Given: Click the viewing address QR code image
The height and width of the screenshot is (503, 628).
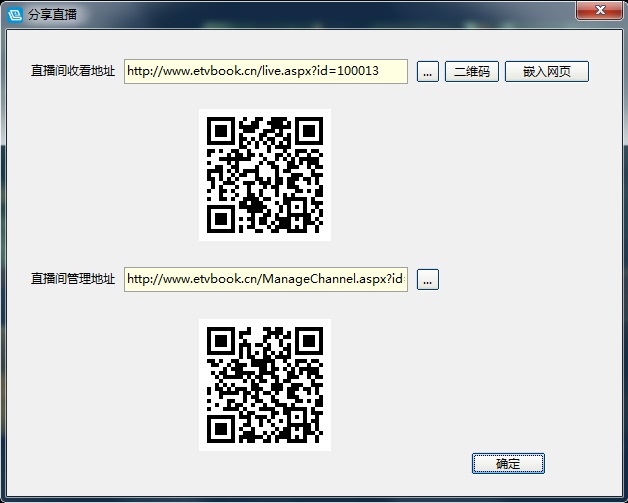Looking at the screenshot, I should coord(265,175).
